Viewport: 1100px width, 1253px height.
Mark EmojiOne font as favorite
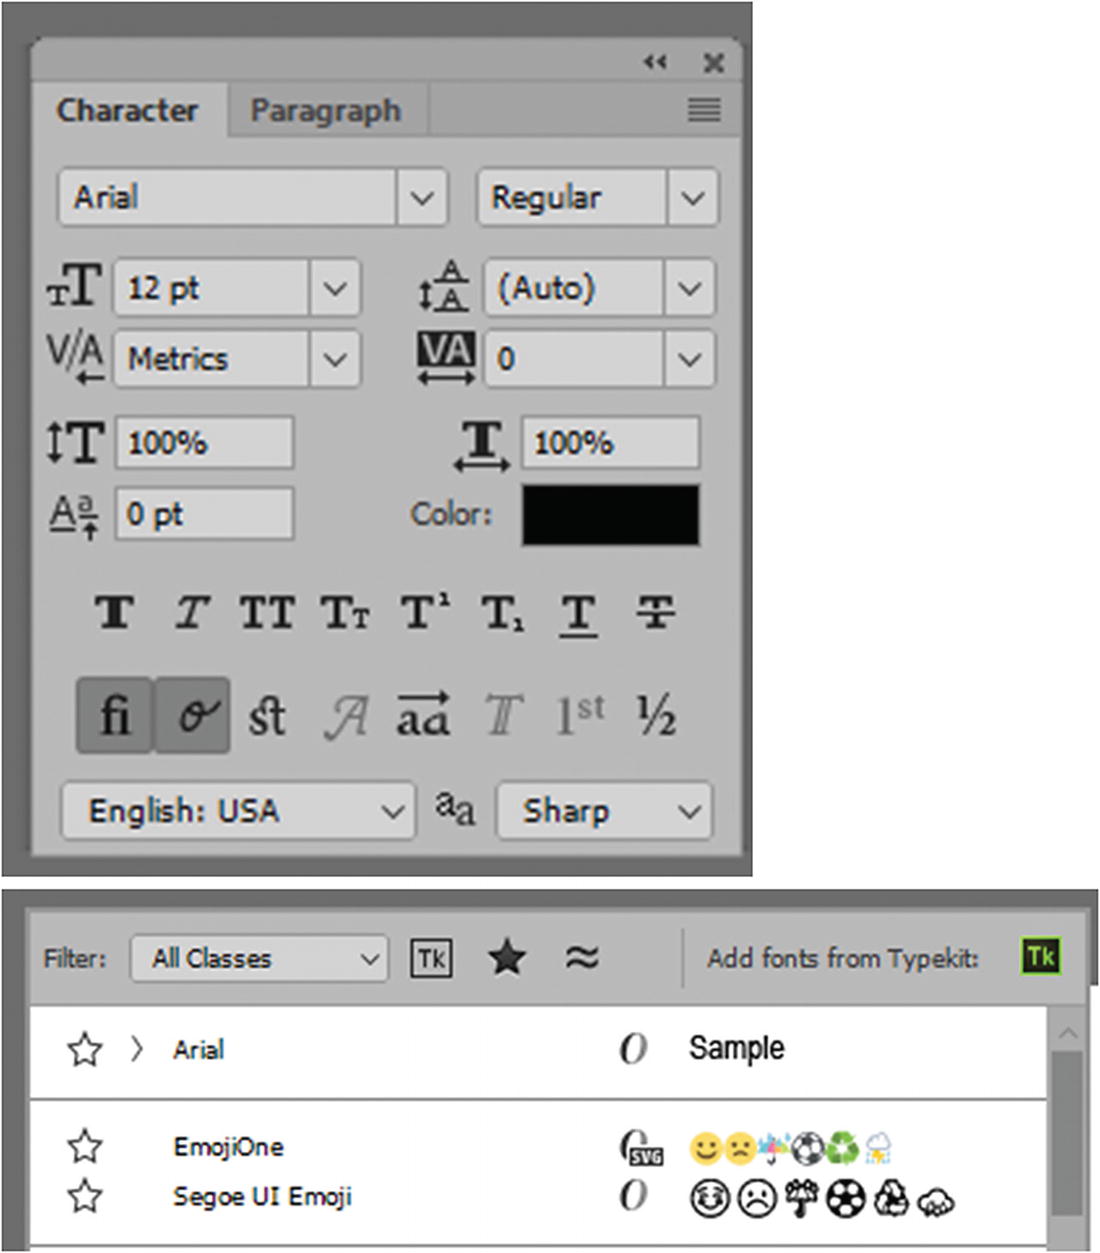[x=85, y=1146]
